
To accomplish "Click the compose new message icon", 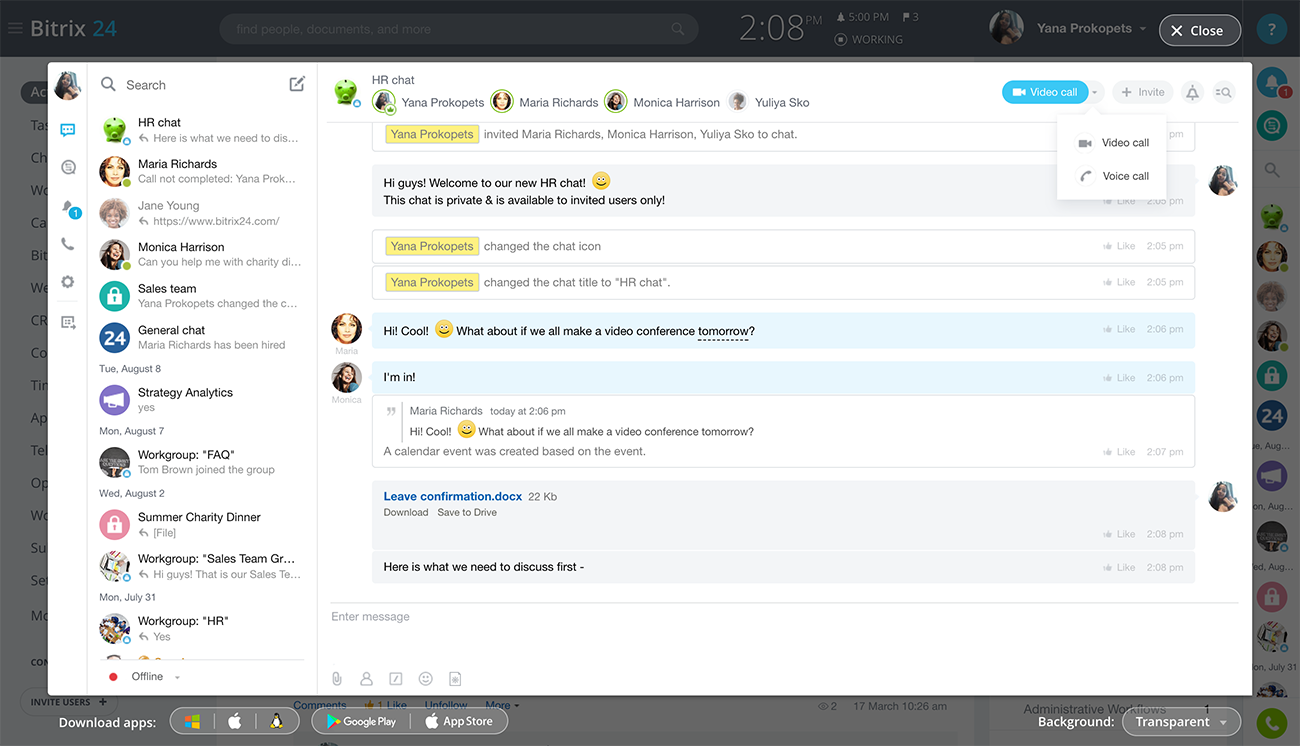I will pyautogui.click(x=297, y=84).
